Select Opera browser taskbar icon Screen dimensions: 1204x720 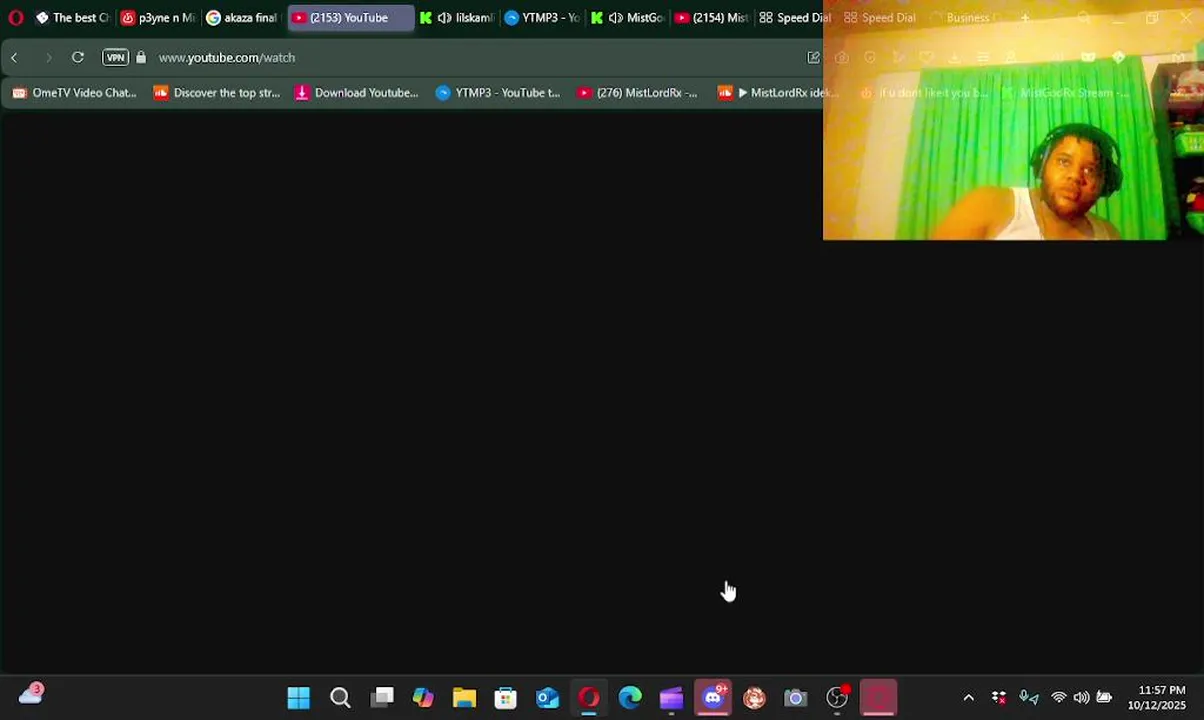[589, 698]
